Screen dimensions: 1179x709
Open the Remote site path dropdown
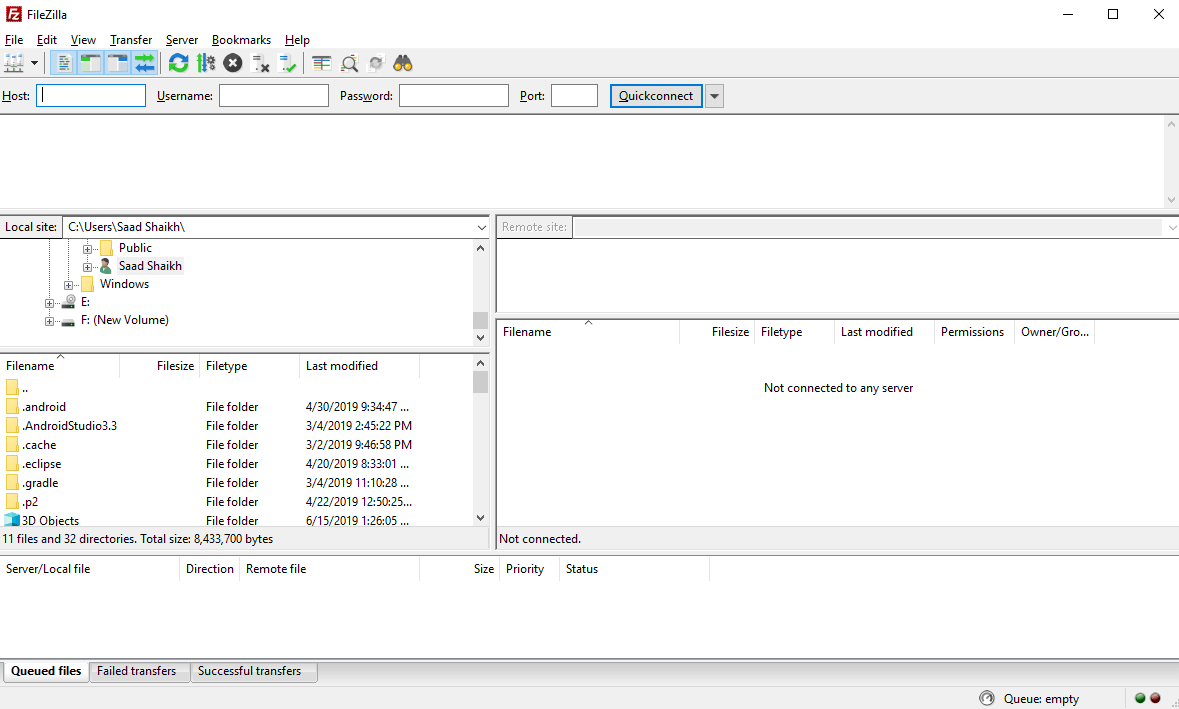point(1171,227)
